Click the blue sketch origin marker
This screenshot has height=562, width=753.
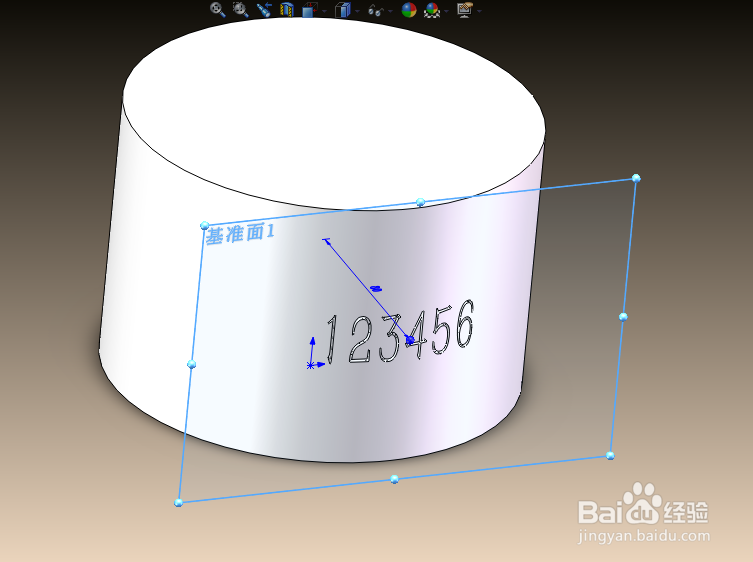tap(310, 366)
